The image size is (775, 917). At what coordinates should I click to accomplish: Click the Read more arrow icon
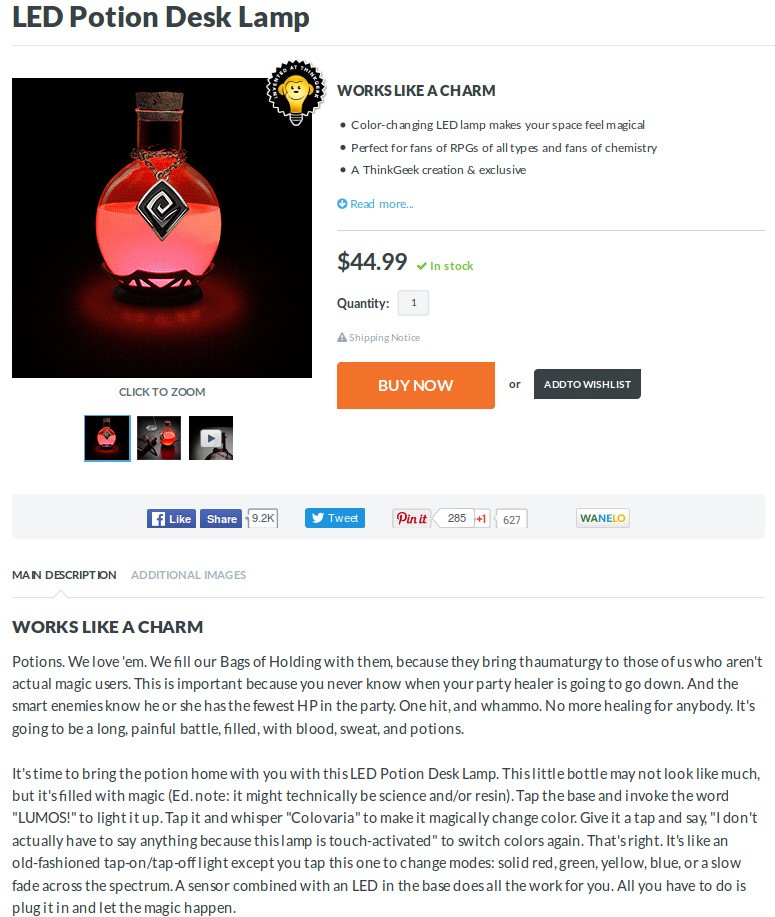(x=342, y=204)
